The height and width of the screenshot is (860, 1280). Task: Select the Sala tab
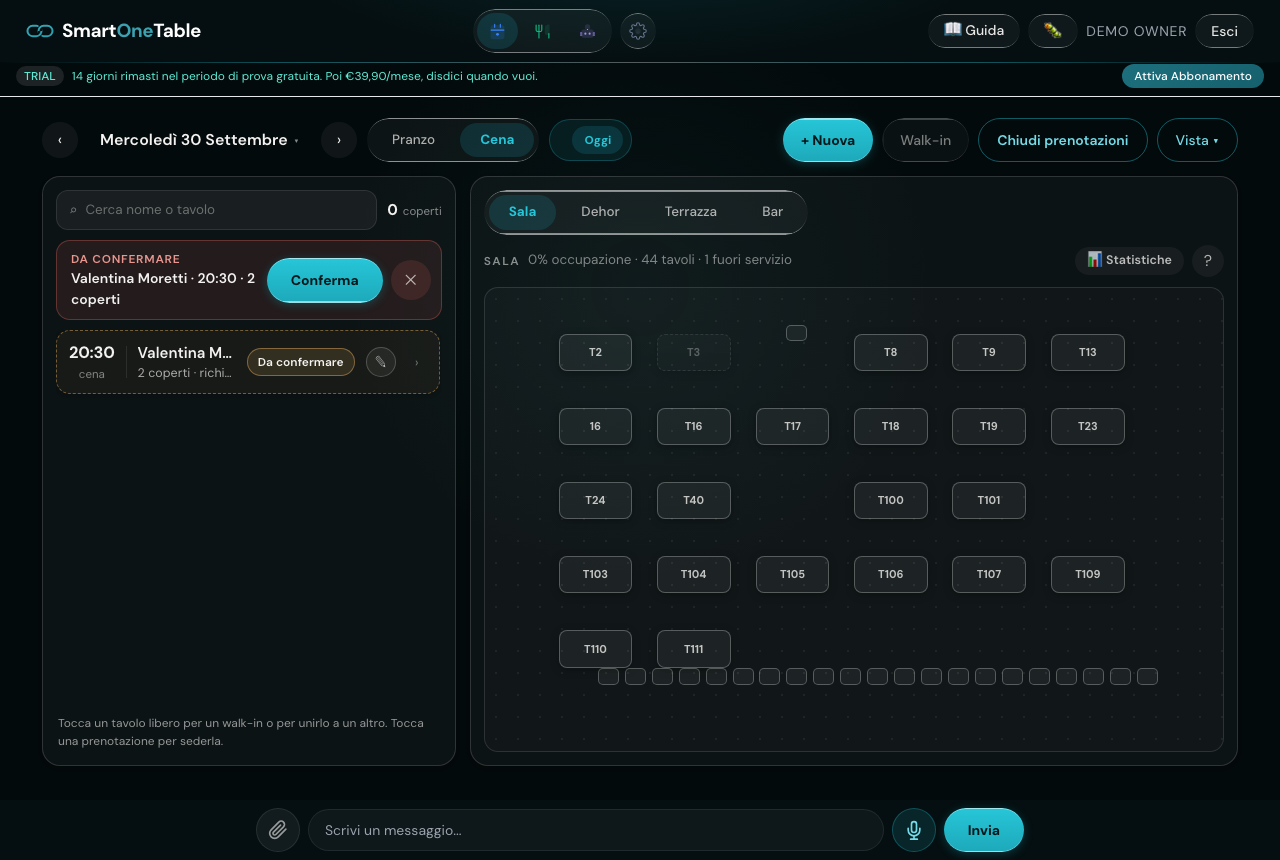tap(522, 212)
